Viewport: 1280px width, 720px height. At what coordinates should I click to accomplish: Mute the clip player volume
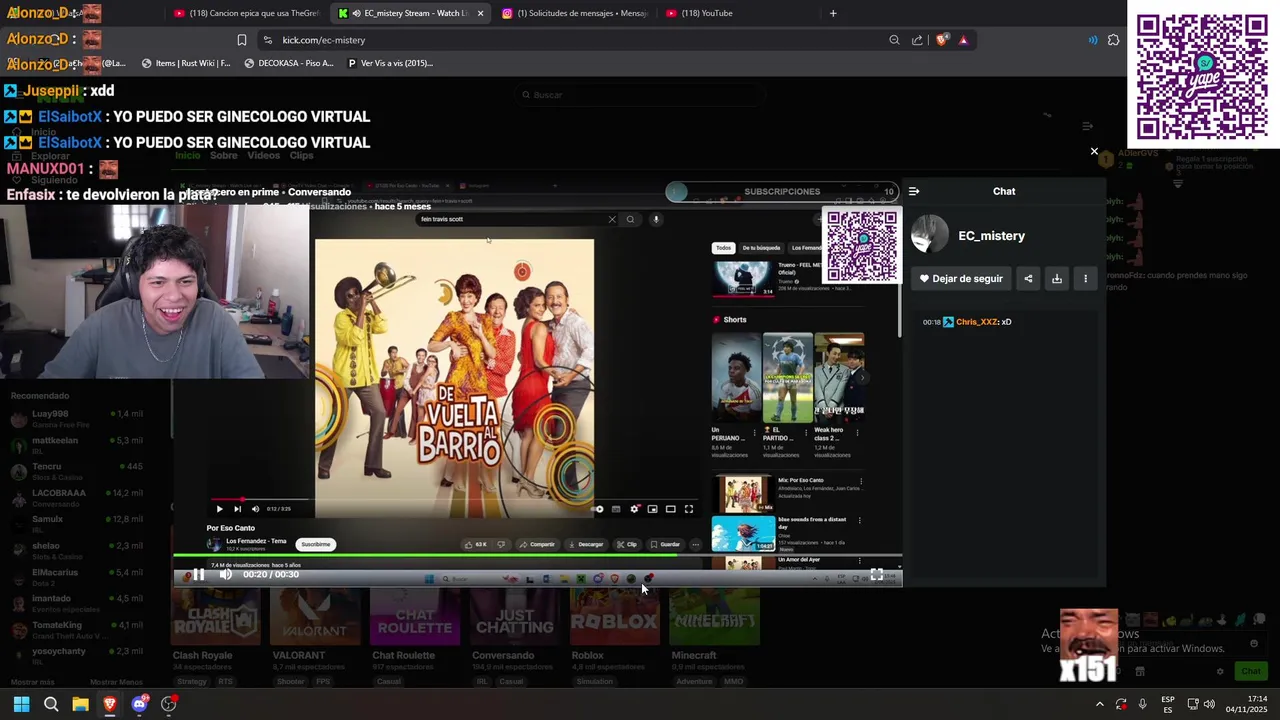226,574
